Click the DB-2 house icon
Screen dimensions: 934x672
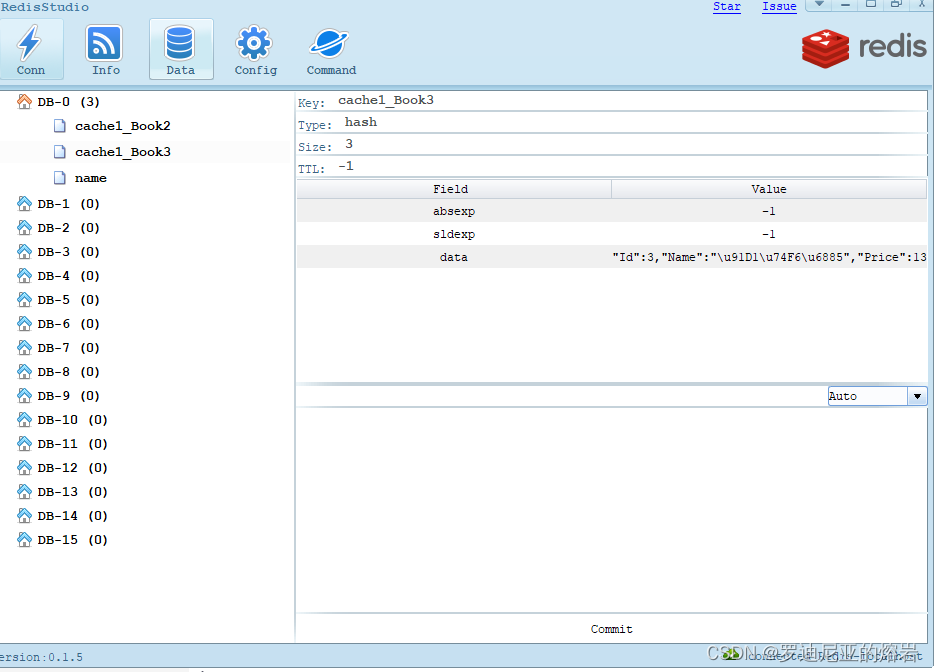24,228
